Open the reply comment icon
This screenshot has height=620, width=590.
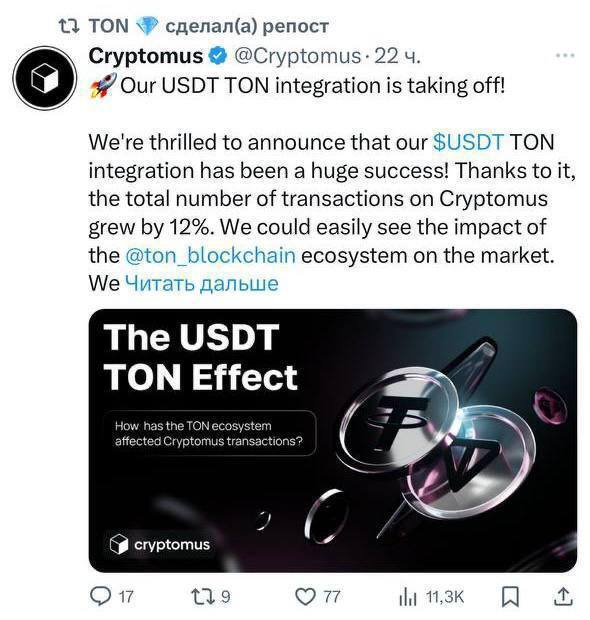[x=100, y=596]
